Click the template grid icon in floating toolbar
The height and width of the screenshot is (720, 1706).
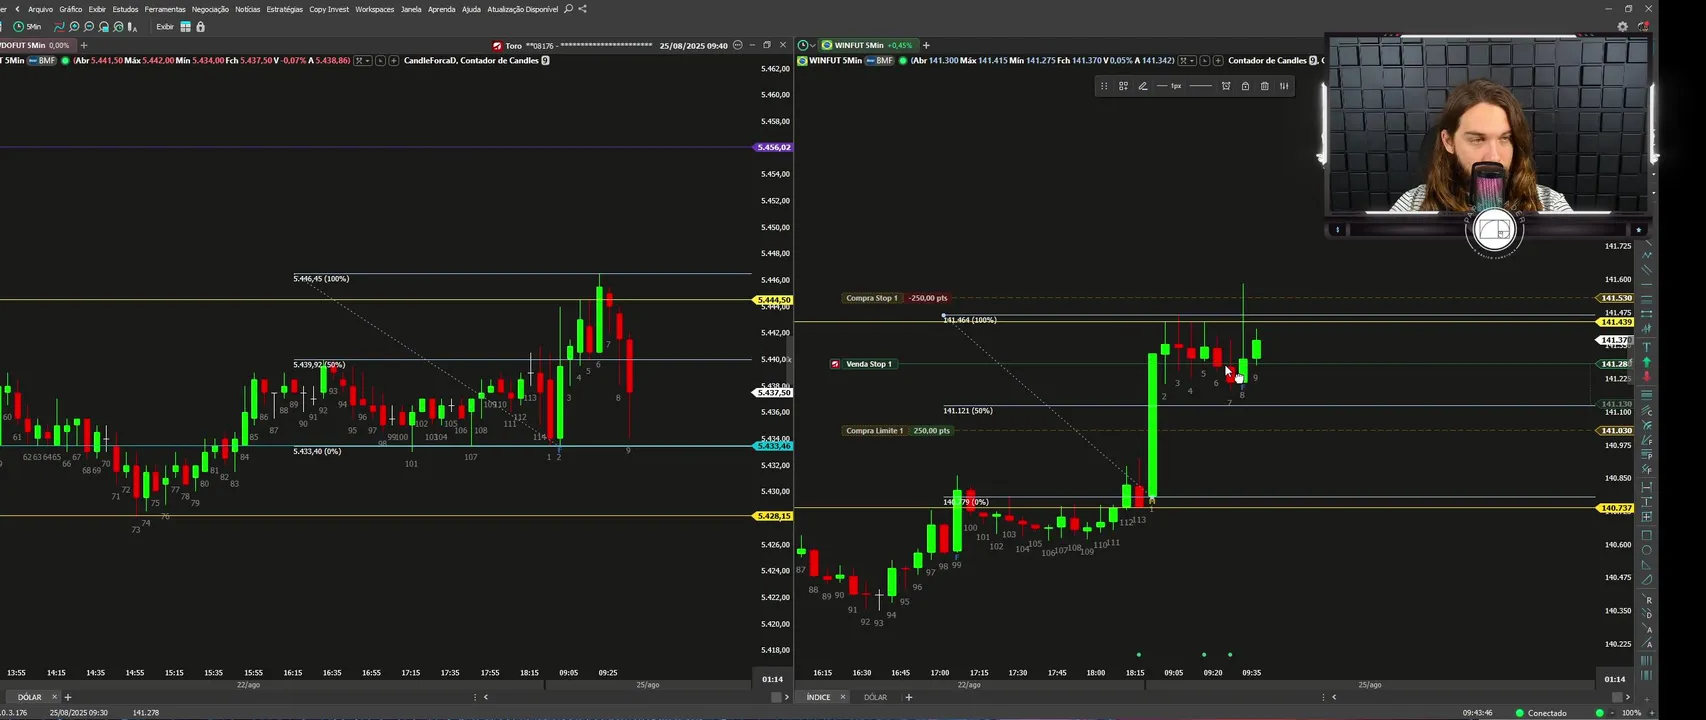pos(1123,86)
